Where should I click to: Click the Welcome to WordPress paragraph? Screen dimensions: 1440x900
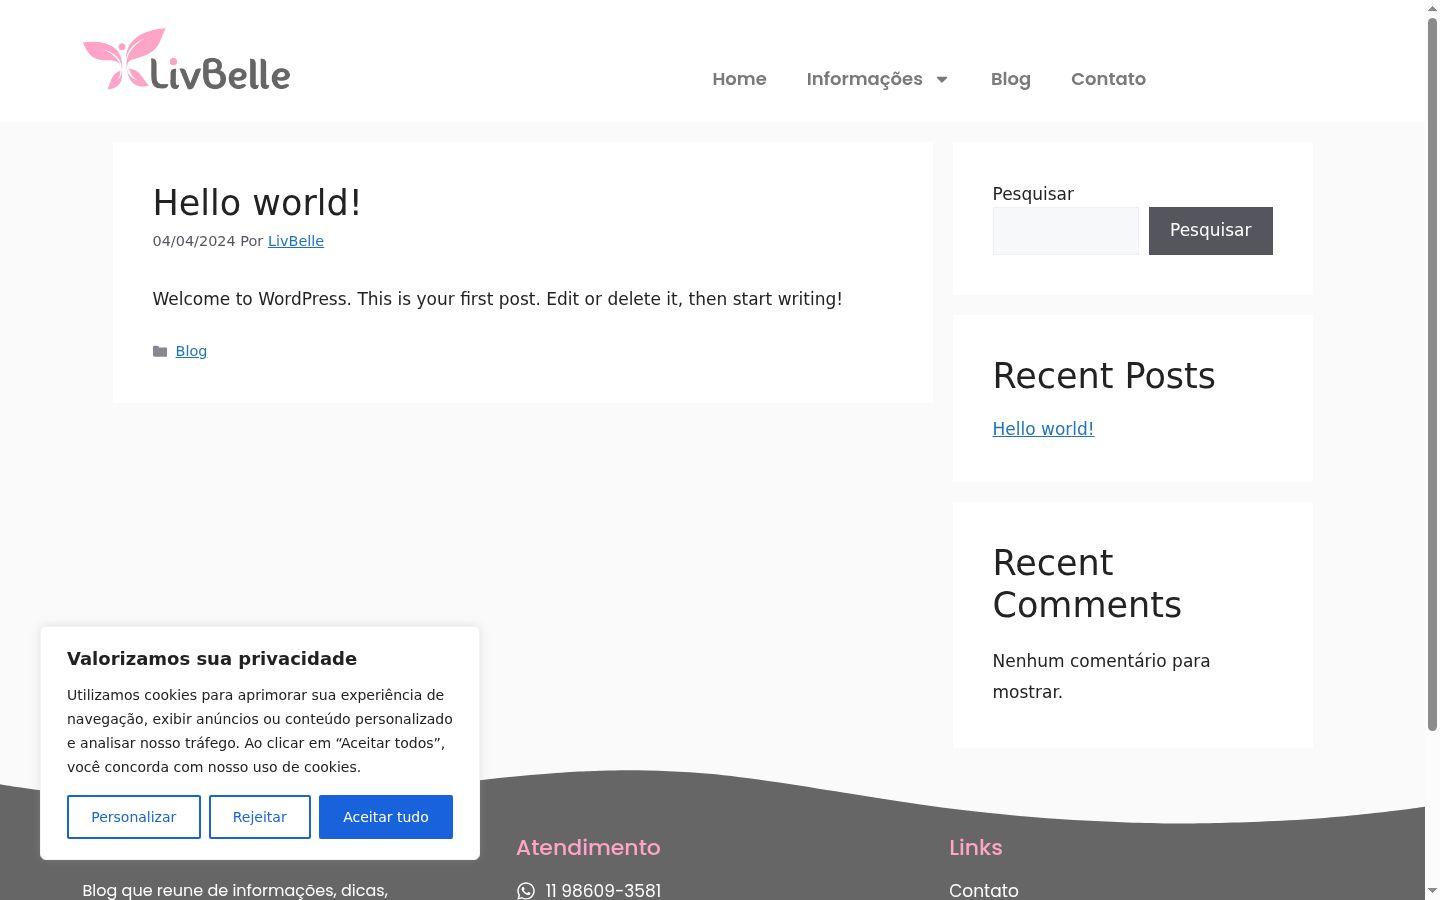pyautogui.click(x=497, y=299)
